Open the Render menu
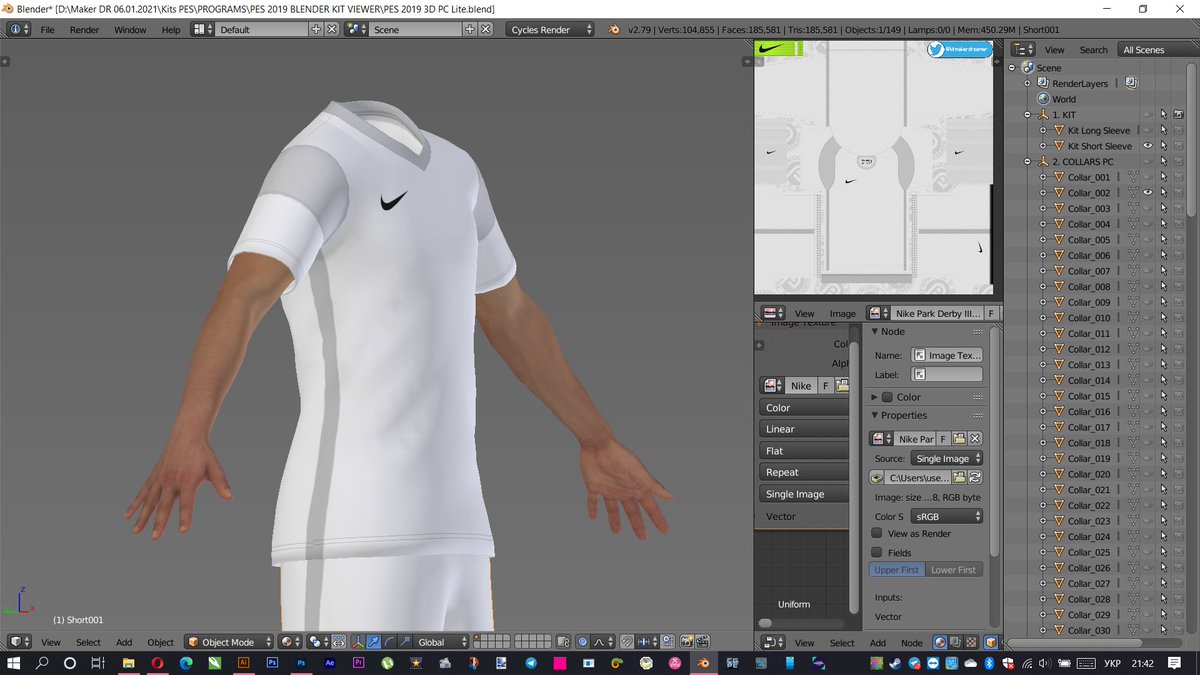The image size is (1200, 675). click(x=84, y=30)
